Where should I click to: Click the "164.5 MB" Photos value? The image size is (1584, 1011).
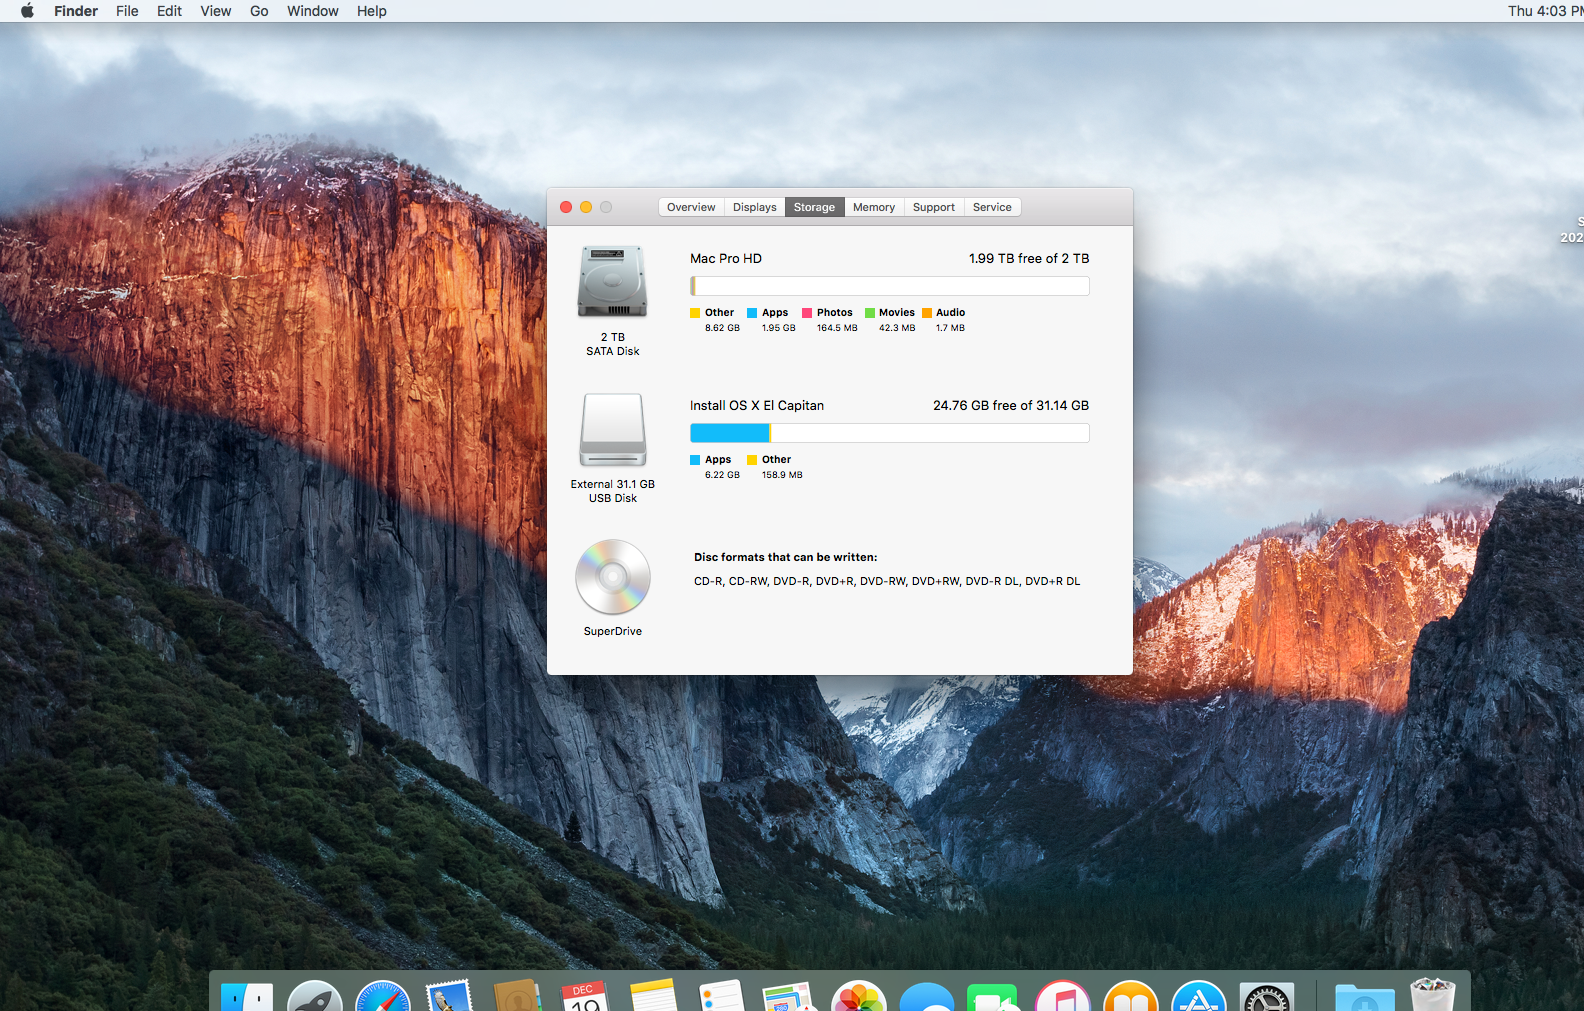click(837, 328)
